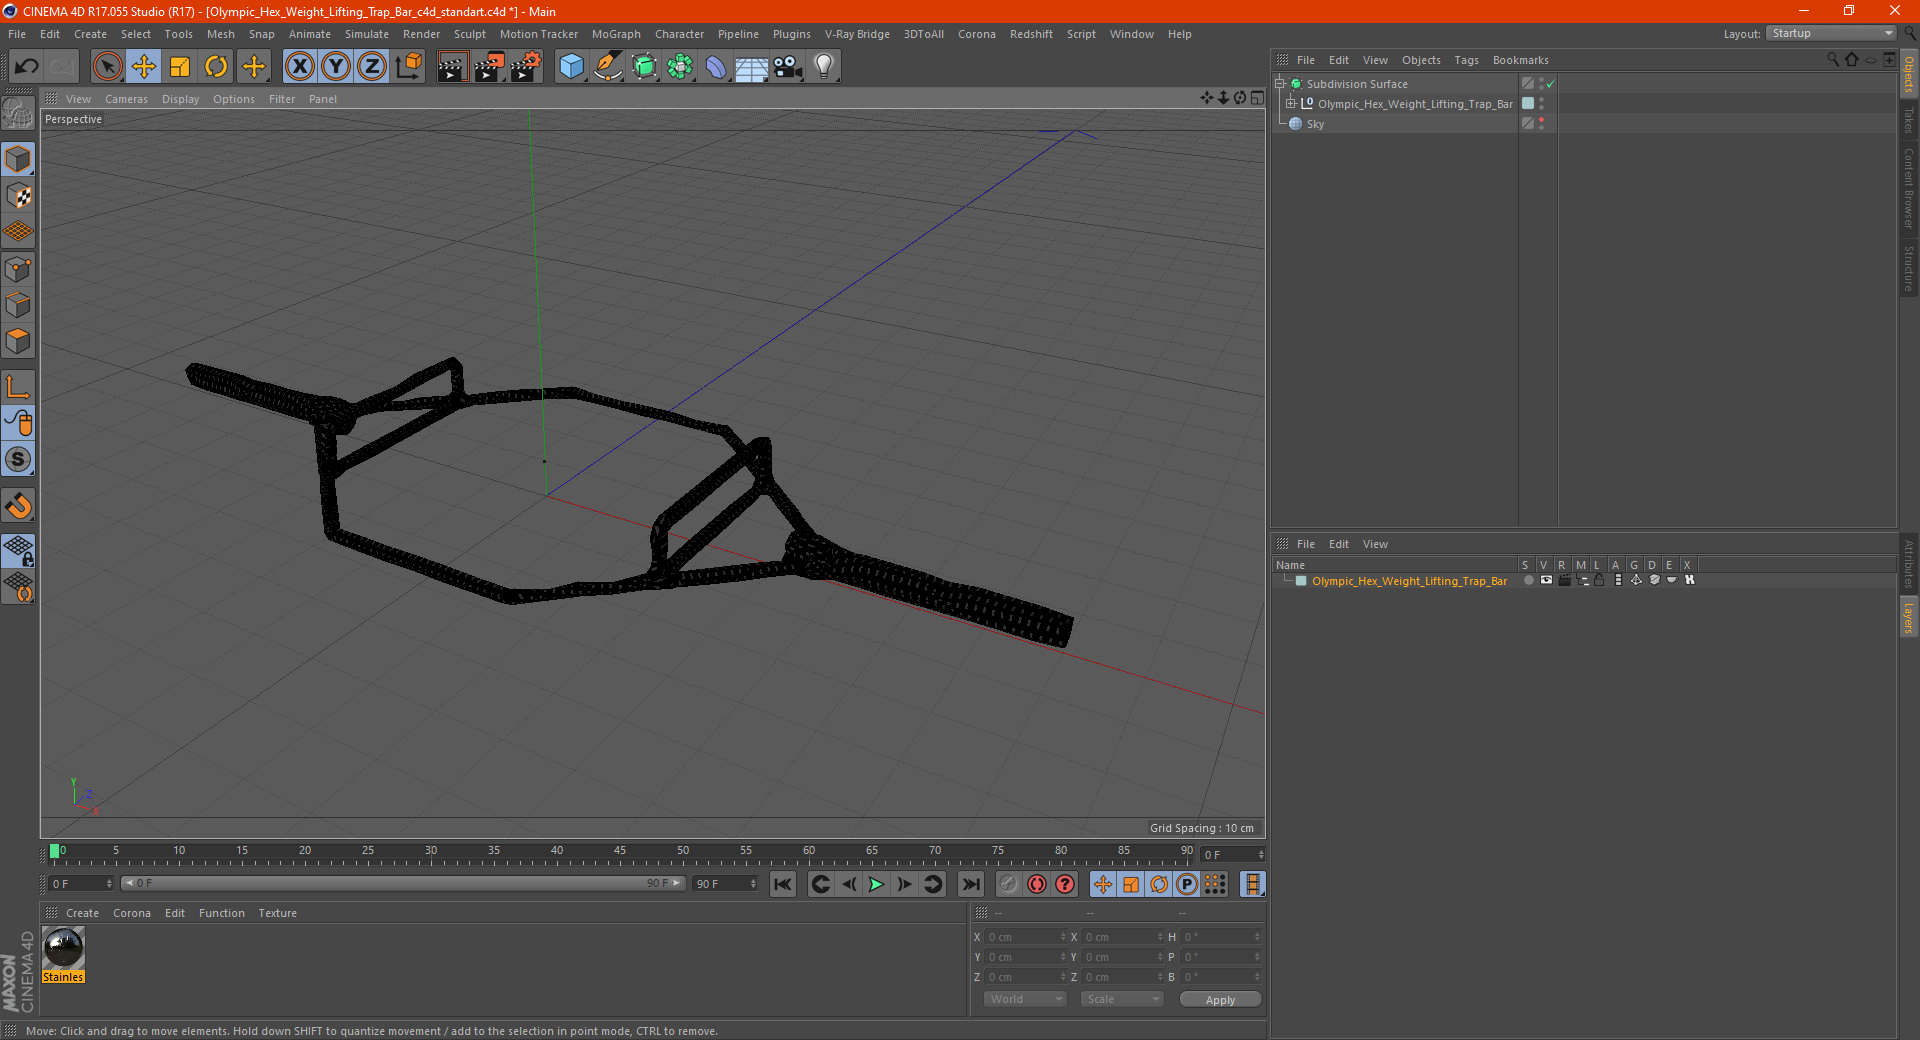Open the spline Pen tool
This screenshot has width=1920, height=1040.
pos(607,67)
